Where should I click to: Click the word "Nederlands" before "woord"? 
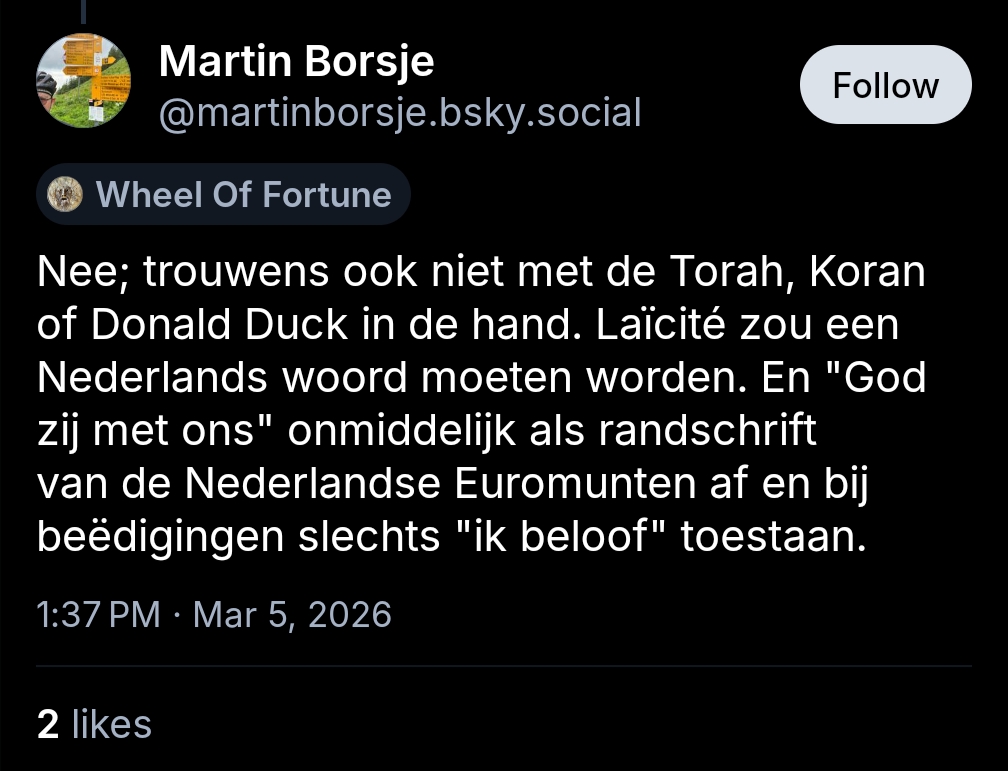pyautogui.click(x=152, y=378)
